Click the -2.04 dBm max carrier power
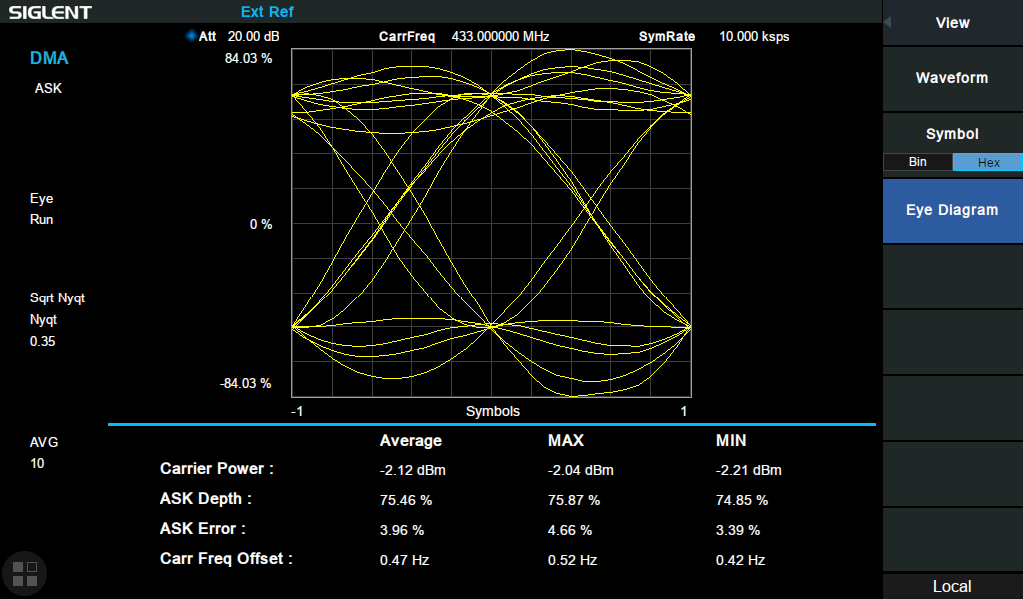 (x=581, y=470)
